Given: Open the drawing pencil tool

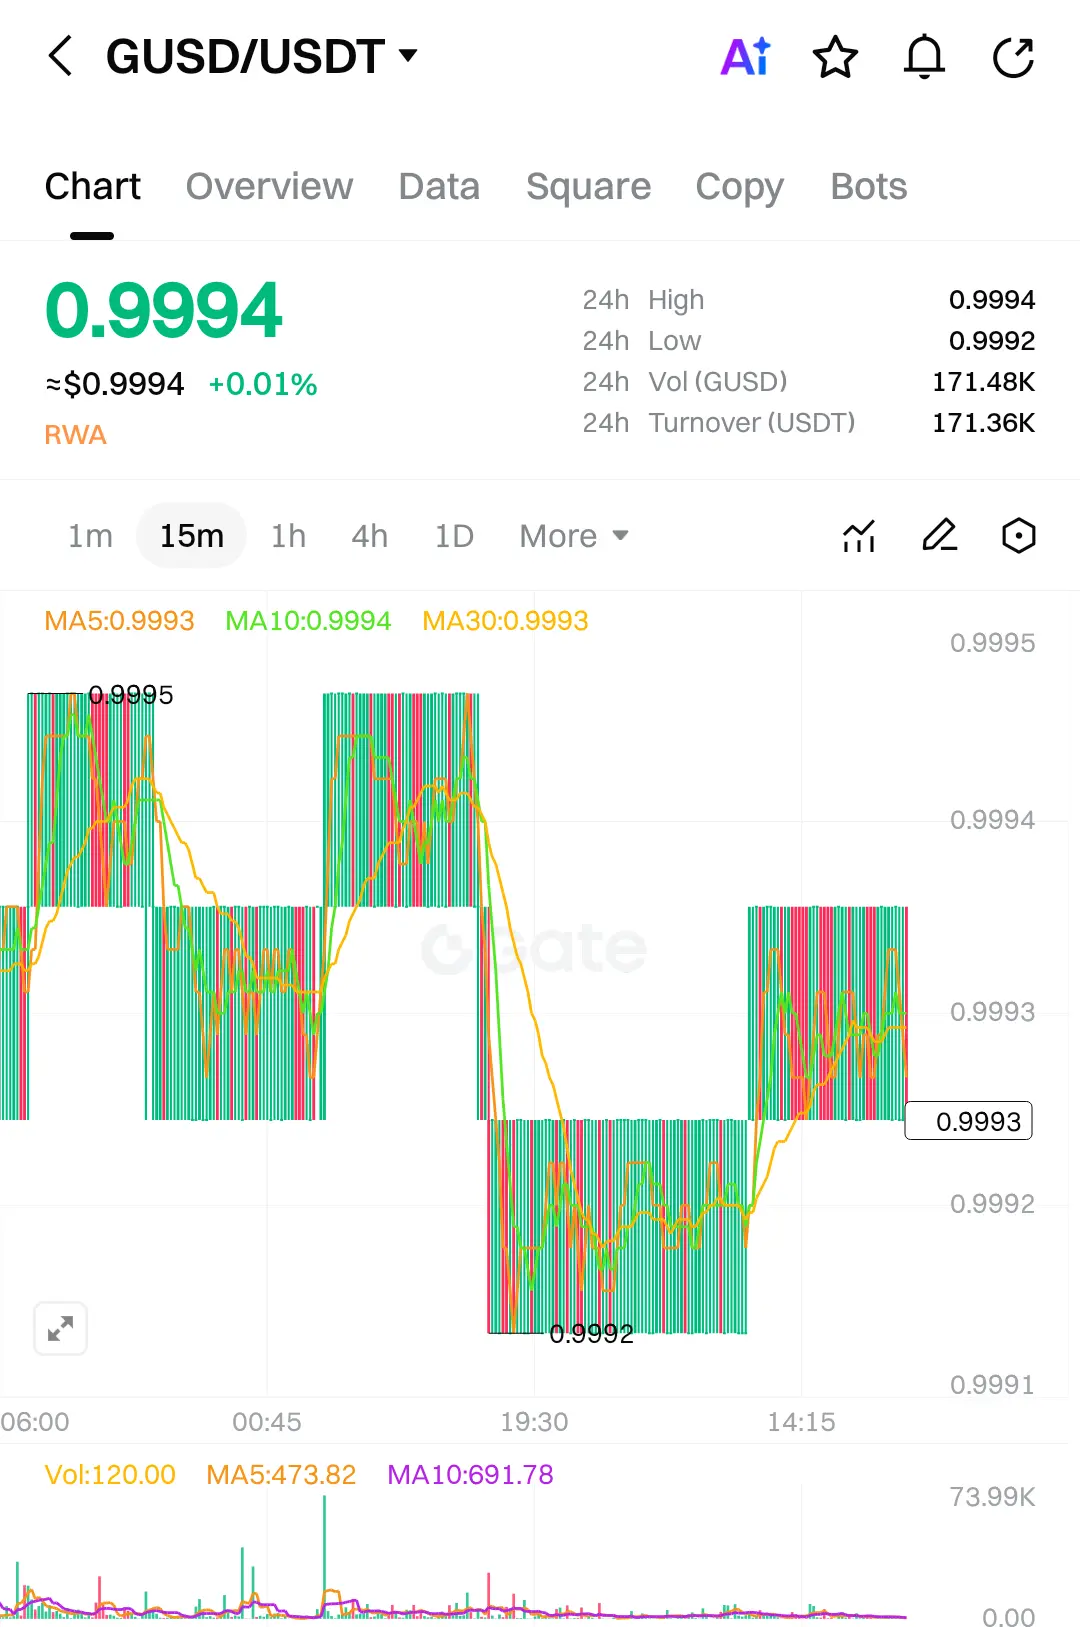Looking at the screenshot, I should tap(939, 536).
